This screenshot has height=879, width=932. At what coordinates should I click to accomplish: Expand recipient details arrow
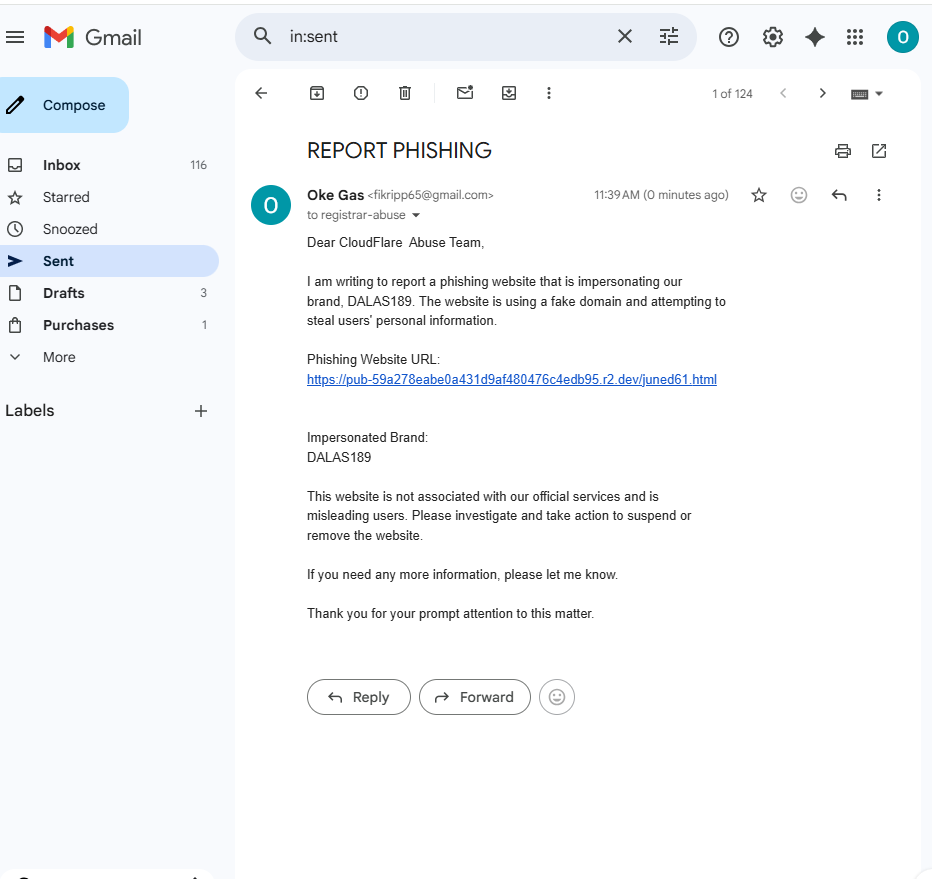[416, 215]
